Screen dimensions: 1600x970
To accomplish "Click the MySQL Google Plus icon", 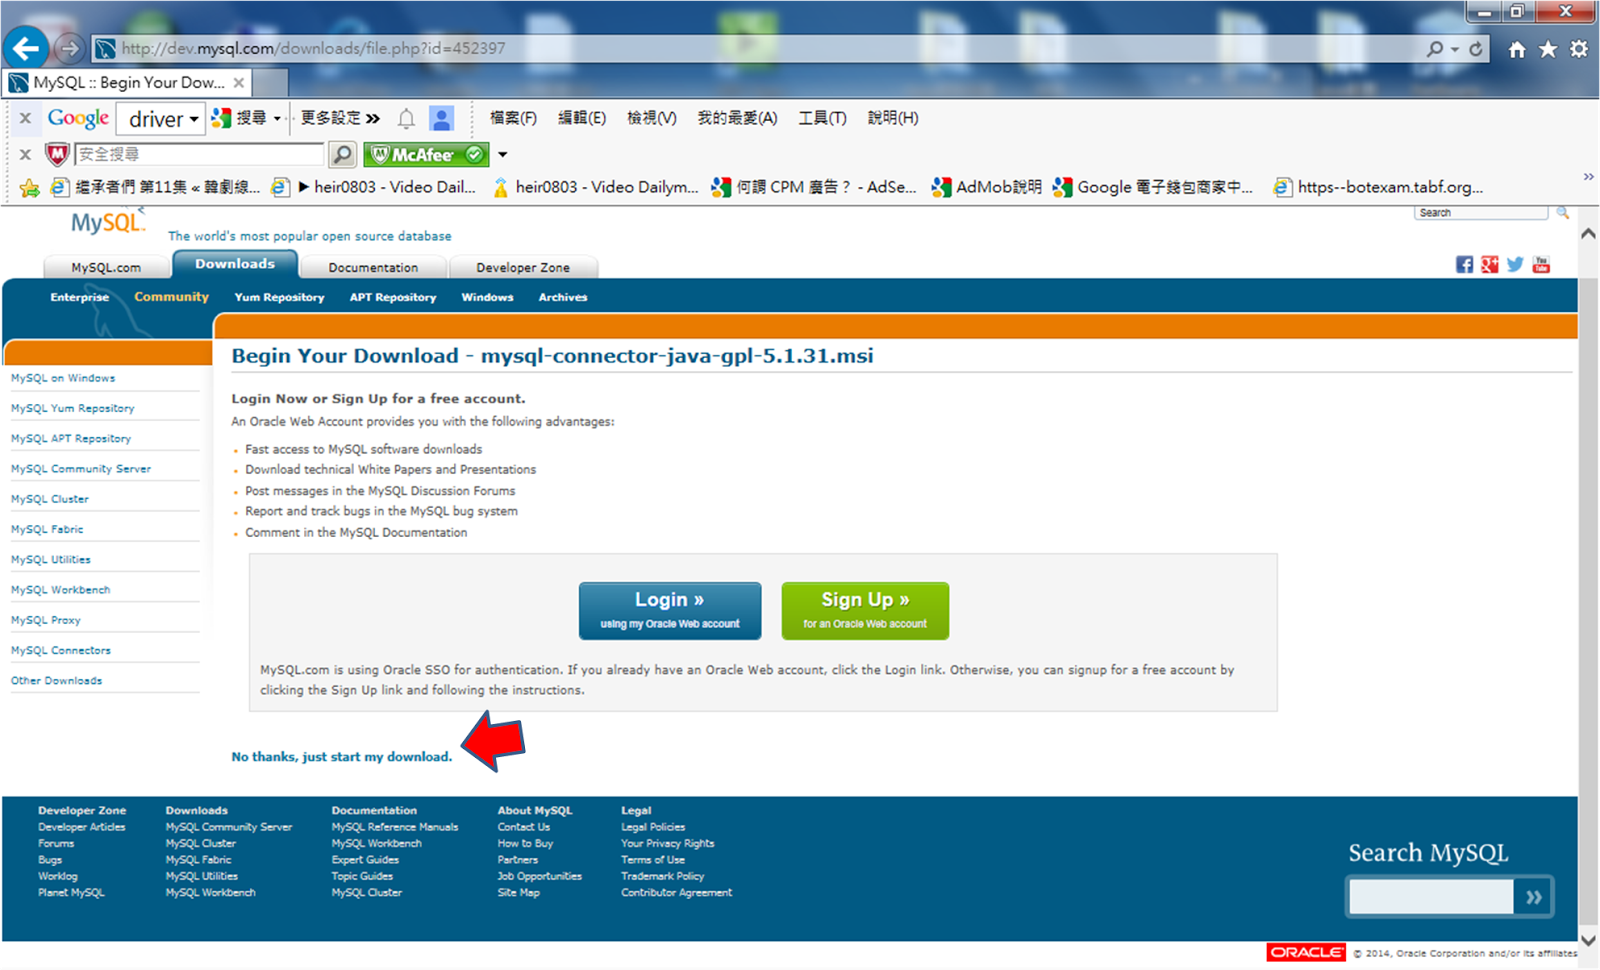I will coord(1490,264).
